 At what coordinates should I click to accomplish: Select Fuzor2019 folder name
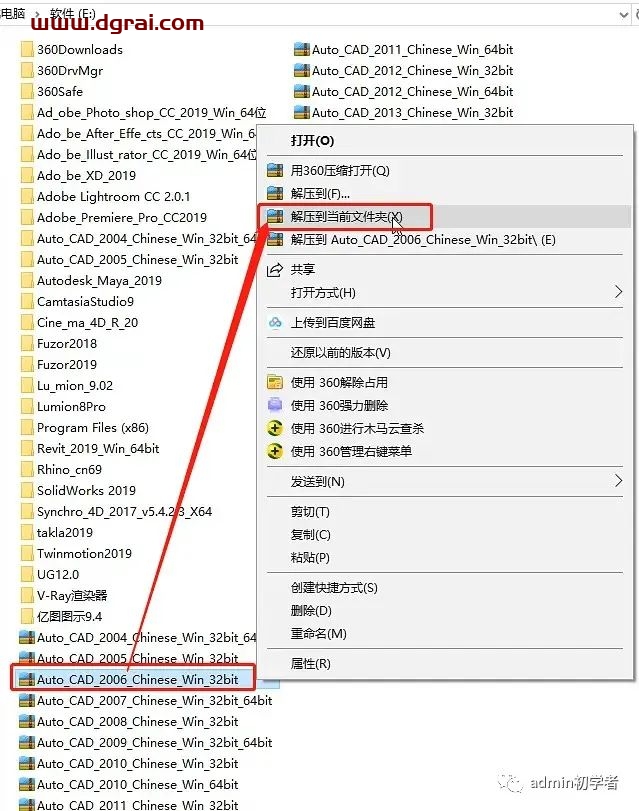(67, 365)
